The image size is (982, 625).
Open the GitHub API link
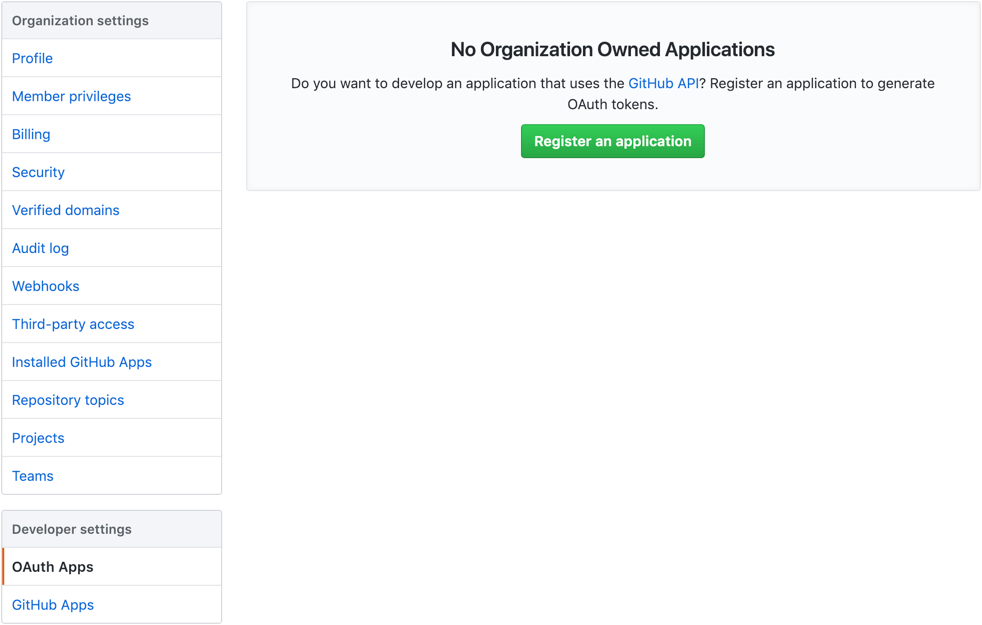pyautogui.click(x=664, y=83)
